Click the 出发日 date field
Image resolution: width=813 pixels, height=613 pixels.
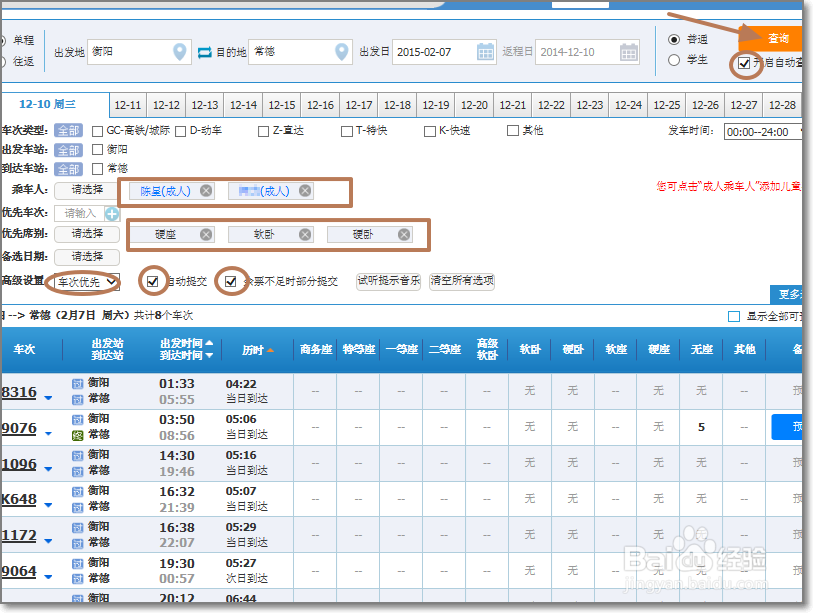coord(444,52)
